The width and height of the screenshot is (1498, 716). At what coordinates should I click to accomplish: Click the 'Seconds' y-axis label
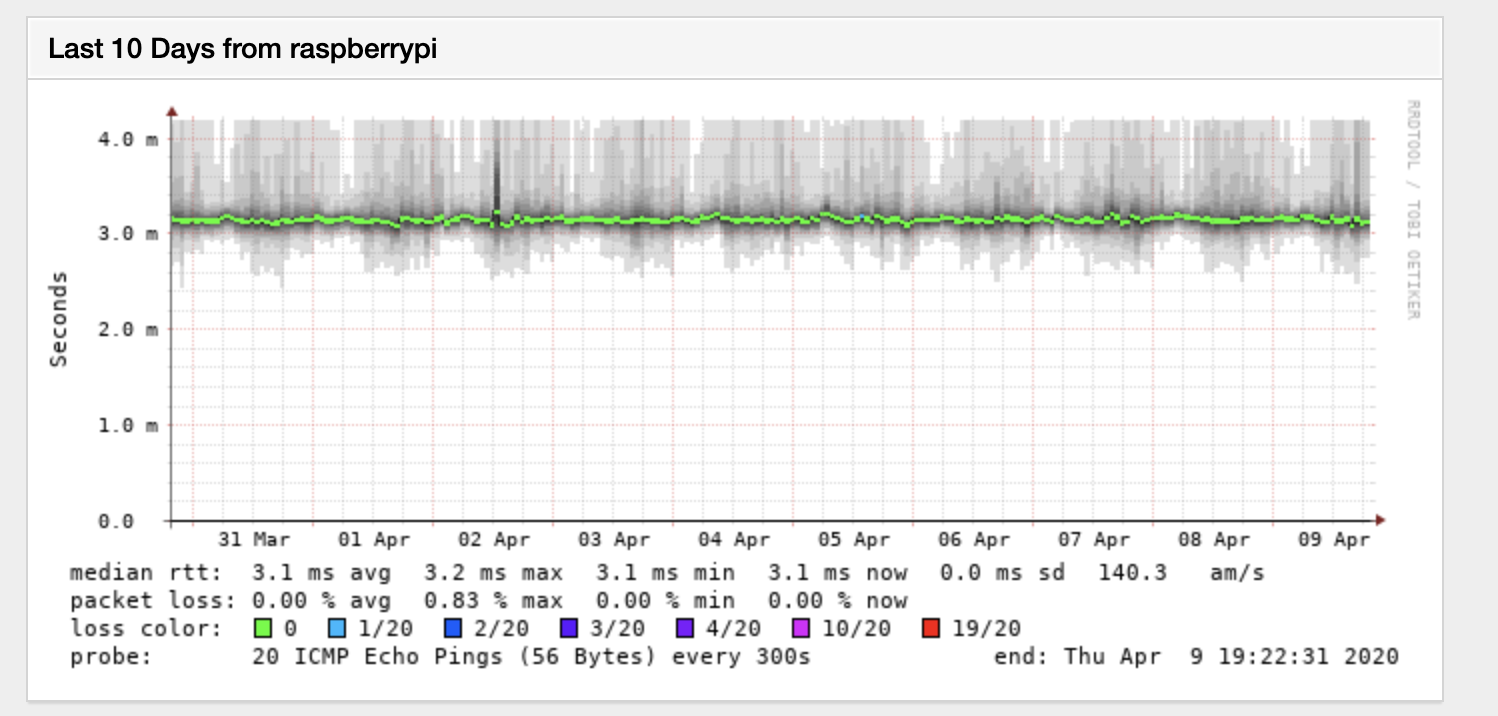(x=57, y=315)
